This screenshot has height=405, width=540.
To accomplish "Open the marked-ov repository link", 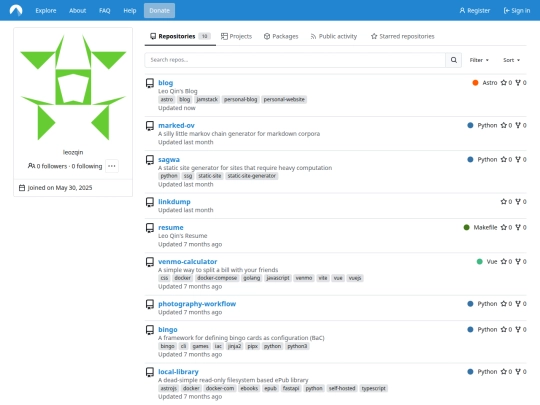I will click(176, 125).
